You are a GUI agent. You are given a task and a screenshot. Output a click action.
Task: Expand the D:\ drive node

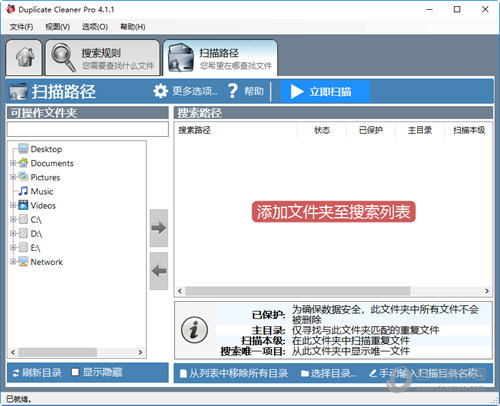13,233
